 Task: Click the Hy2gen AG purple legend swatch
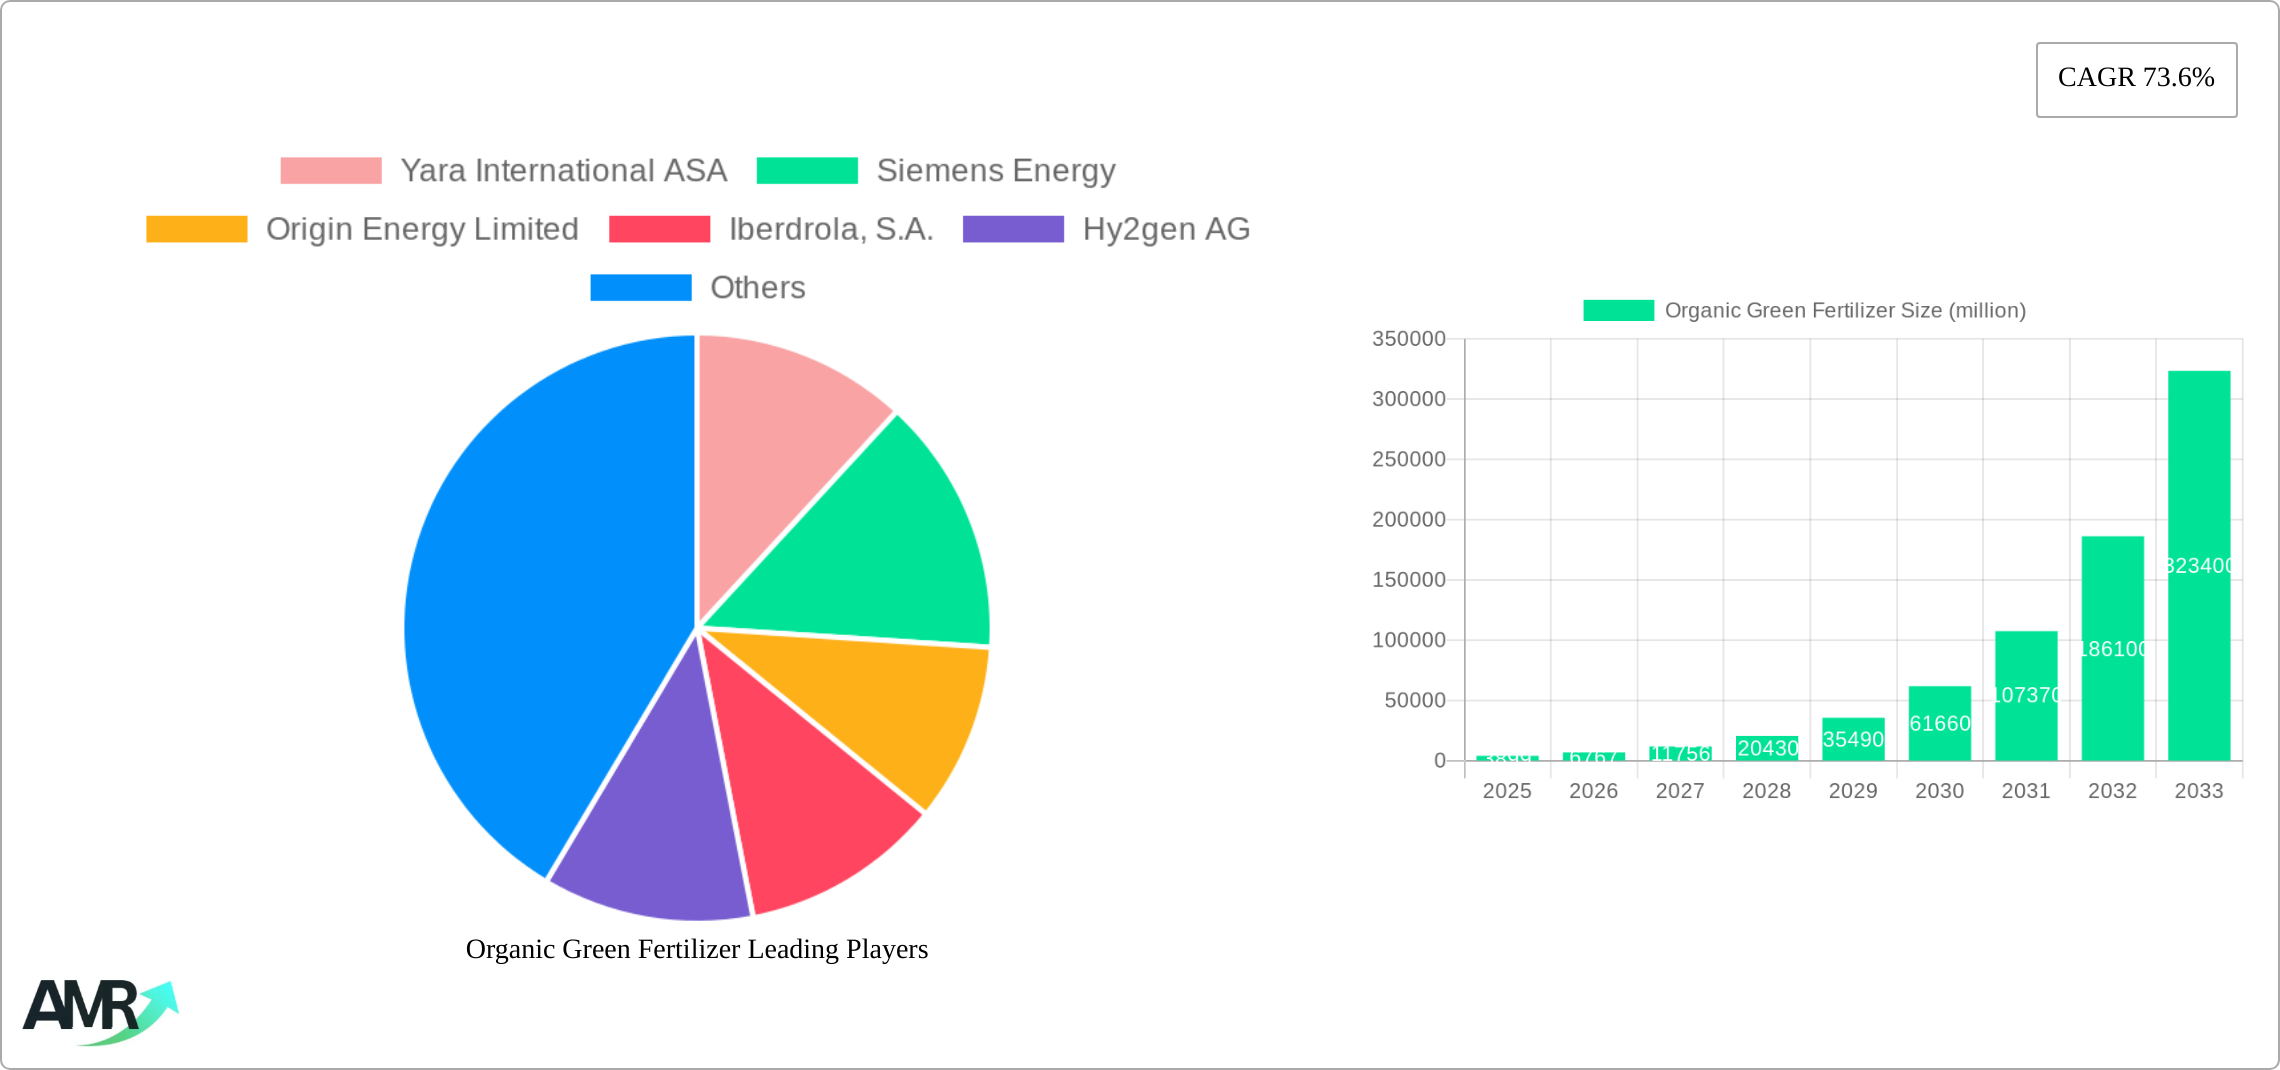(x=1012, y=229)
